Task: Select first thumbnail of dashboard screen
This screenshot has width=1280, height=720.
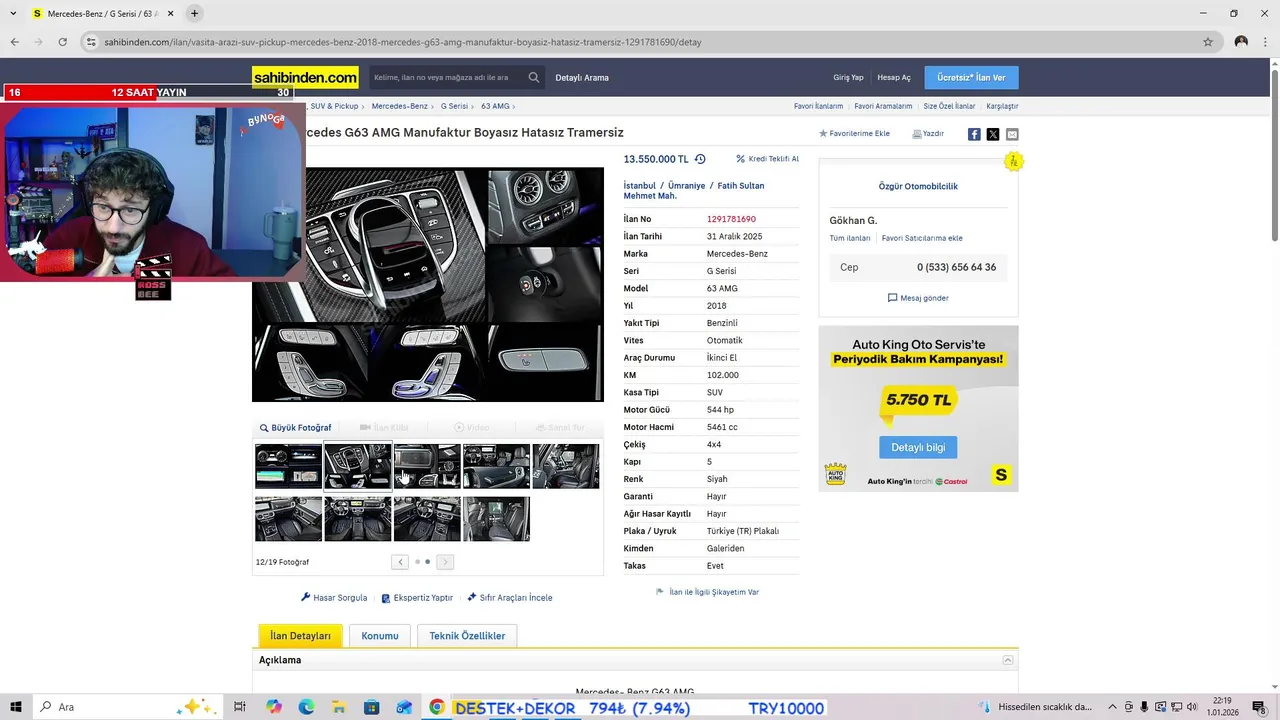Action: [x=288, y=466]
